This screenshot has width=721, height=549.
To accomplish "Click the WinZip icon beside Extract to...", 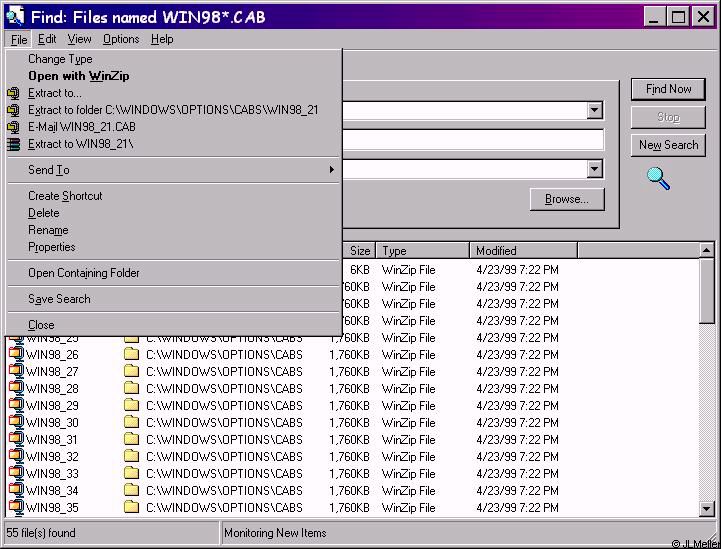I will click(14, 93).
